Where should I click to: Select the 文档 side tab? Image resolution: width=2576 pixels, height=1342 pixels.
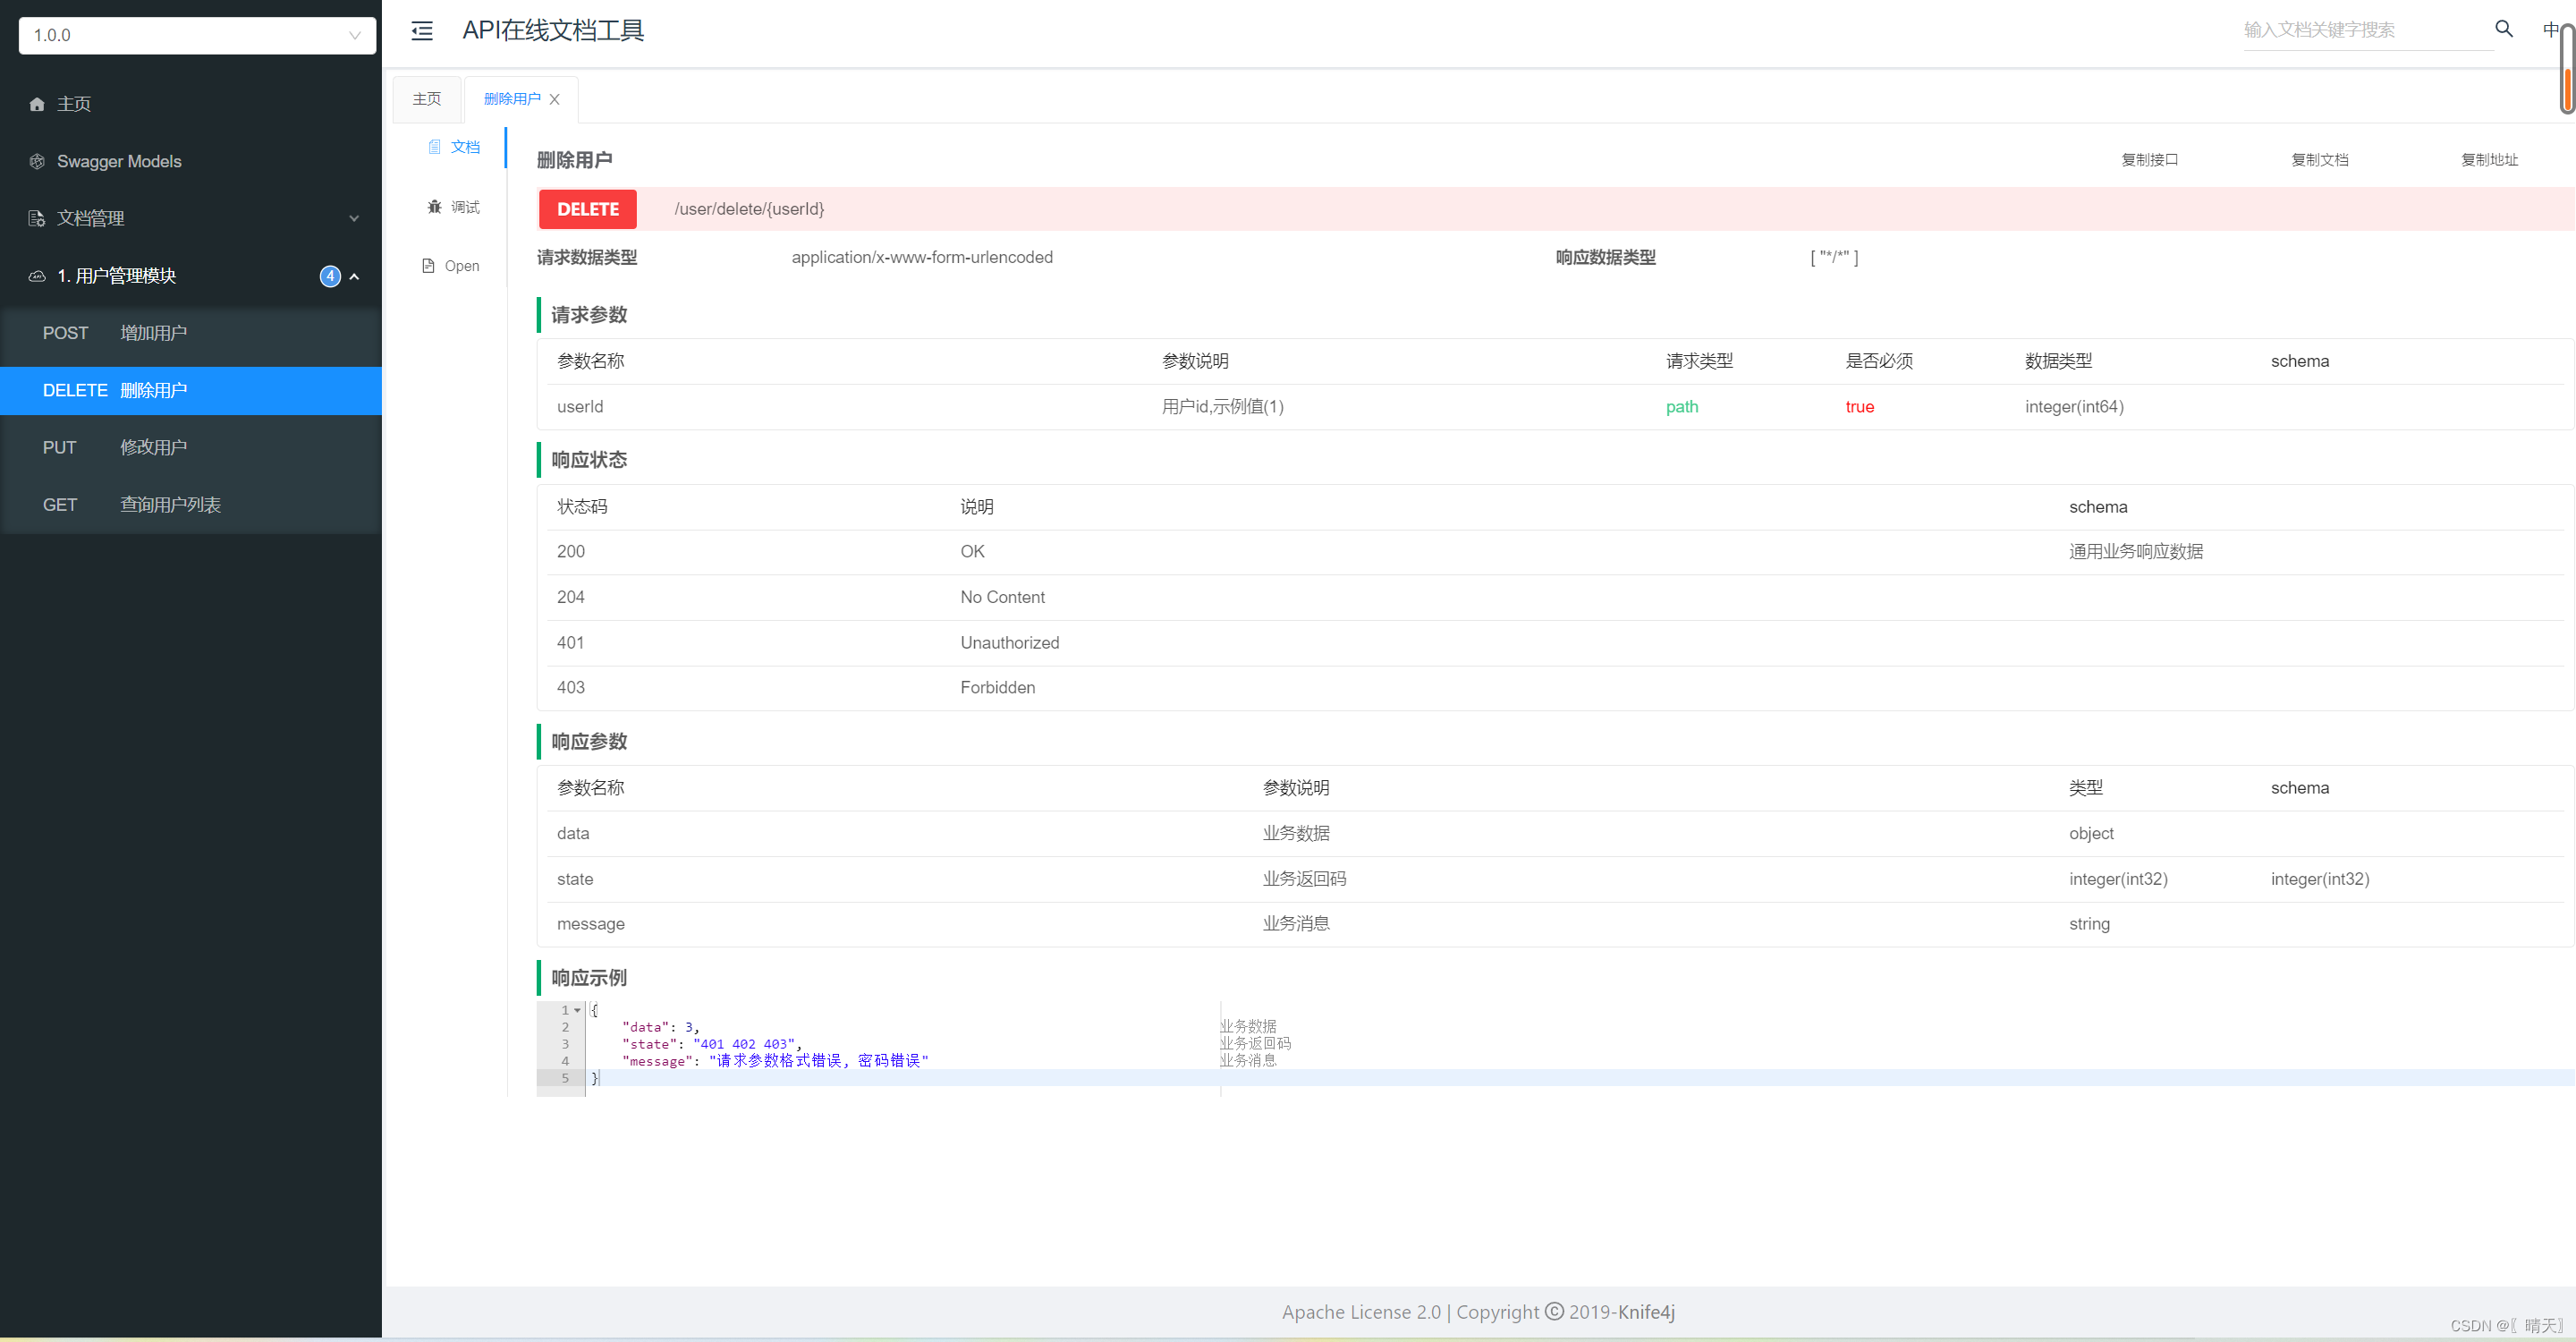(x=455, y=147)
